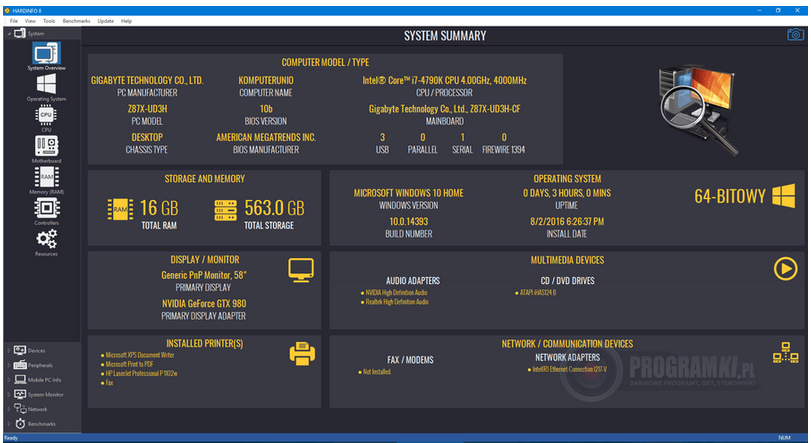Click the computer magnifier illustration
Screen dimensions: 811x443
coord(697,110)
